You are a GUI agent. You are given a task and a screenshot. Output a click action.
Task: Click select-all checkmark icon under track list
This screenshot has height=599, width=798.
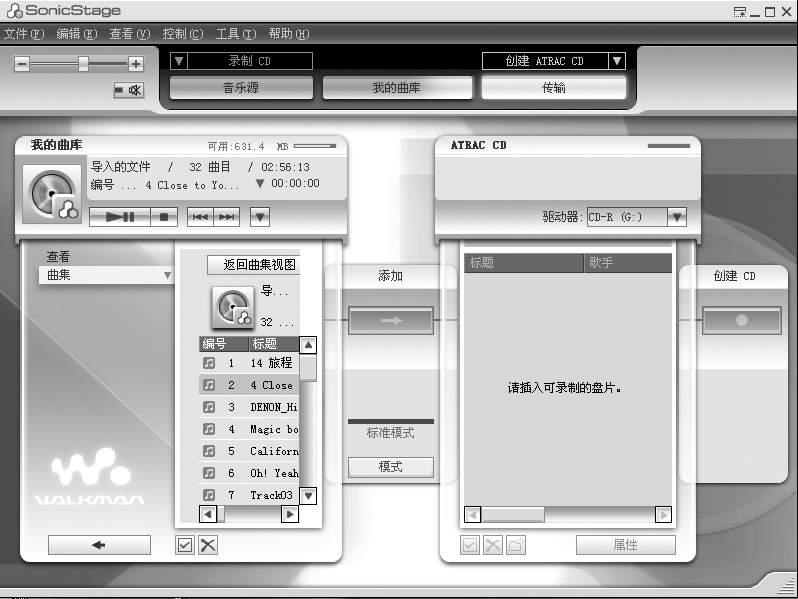[x=185, y=545]
